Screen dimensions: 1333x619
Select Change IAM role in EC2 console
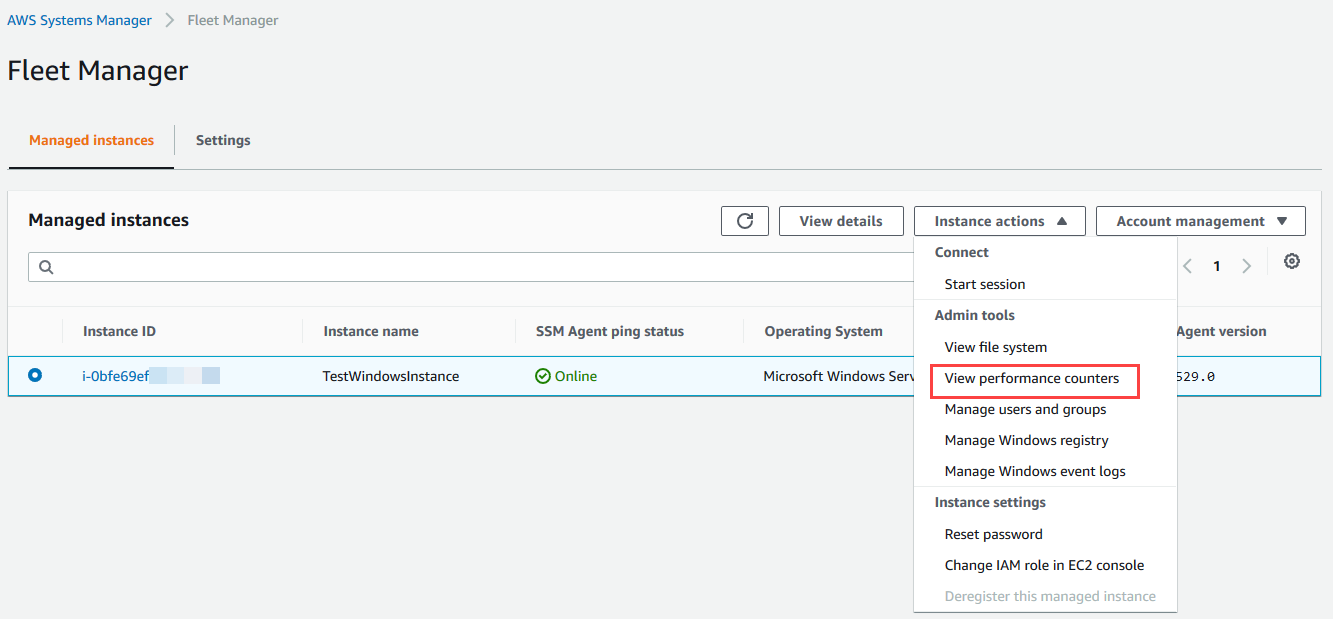1045,565
